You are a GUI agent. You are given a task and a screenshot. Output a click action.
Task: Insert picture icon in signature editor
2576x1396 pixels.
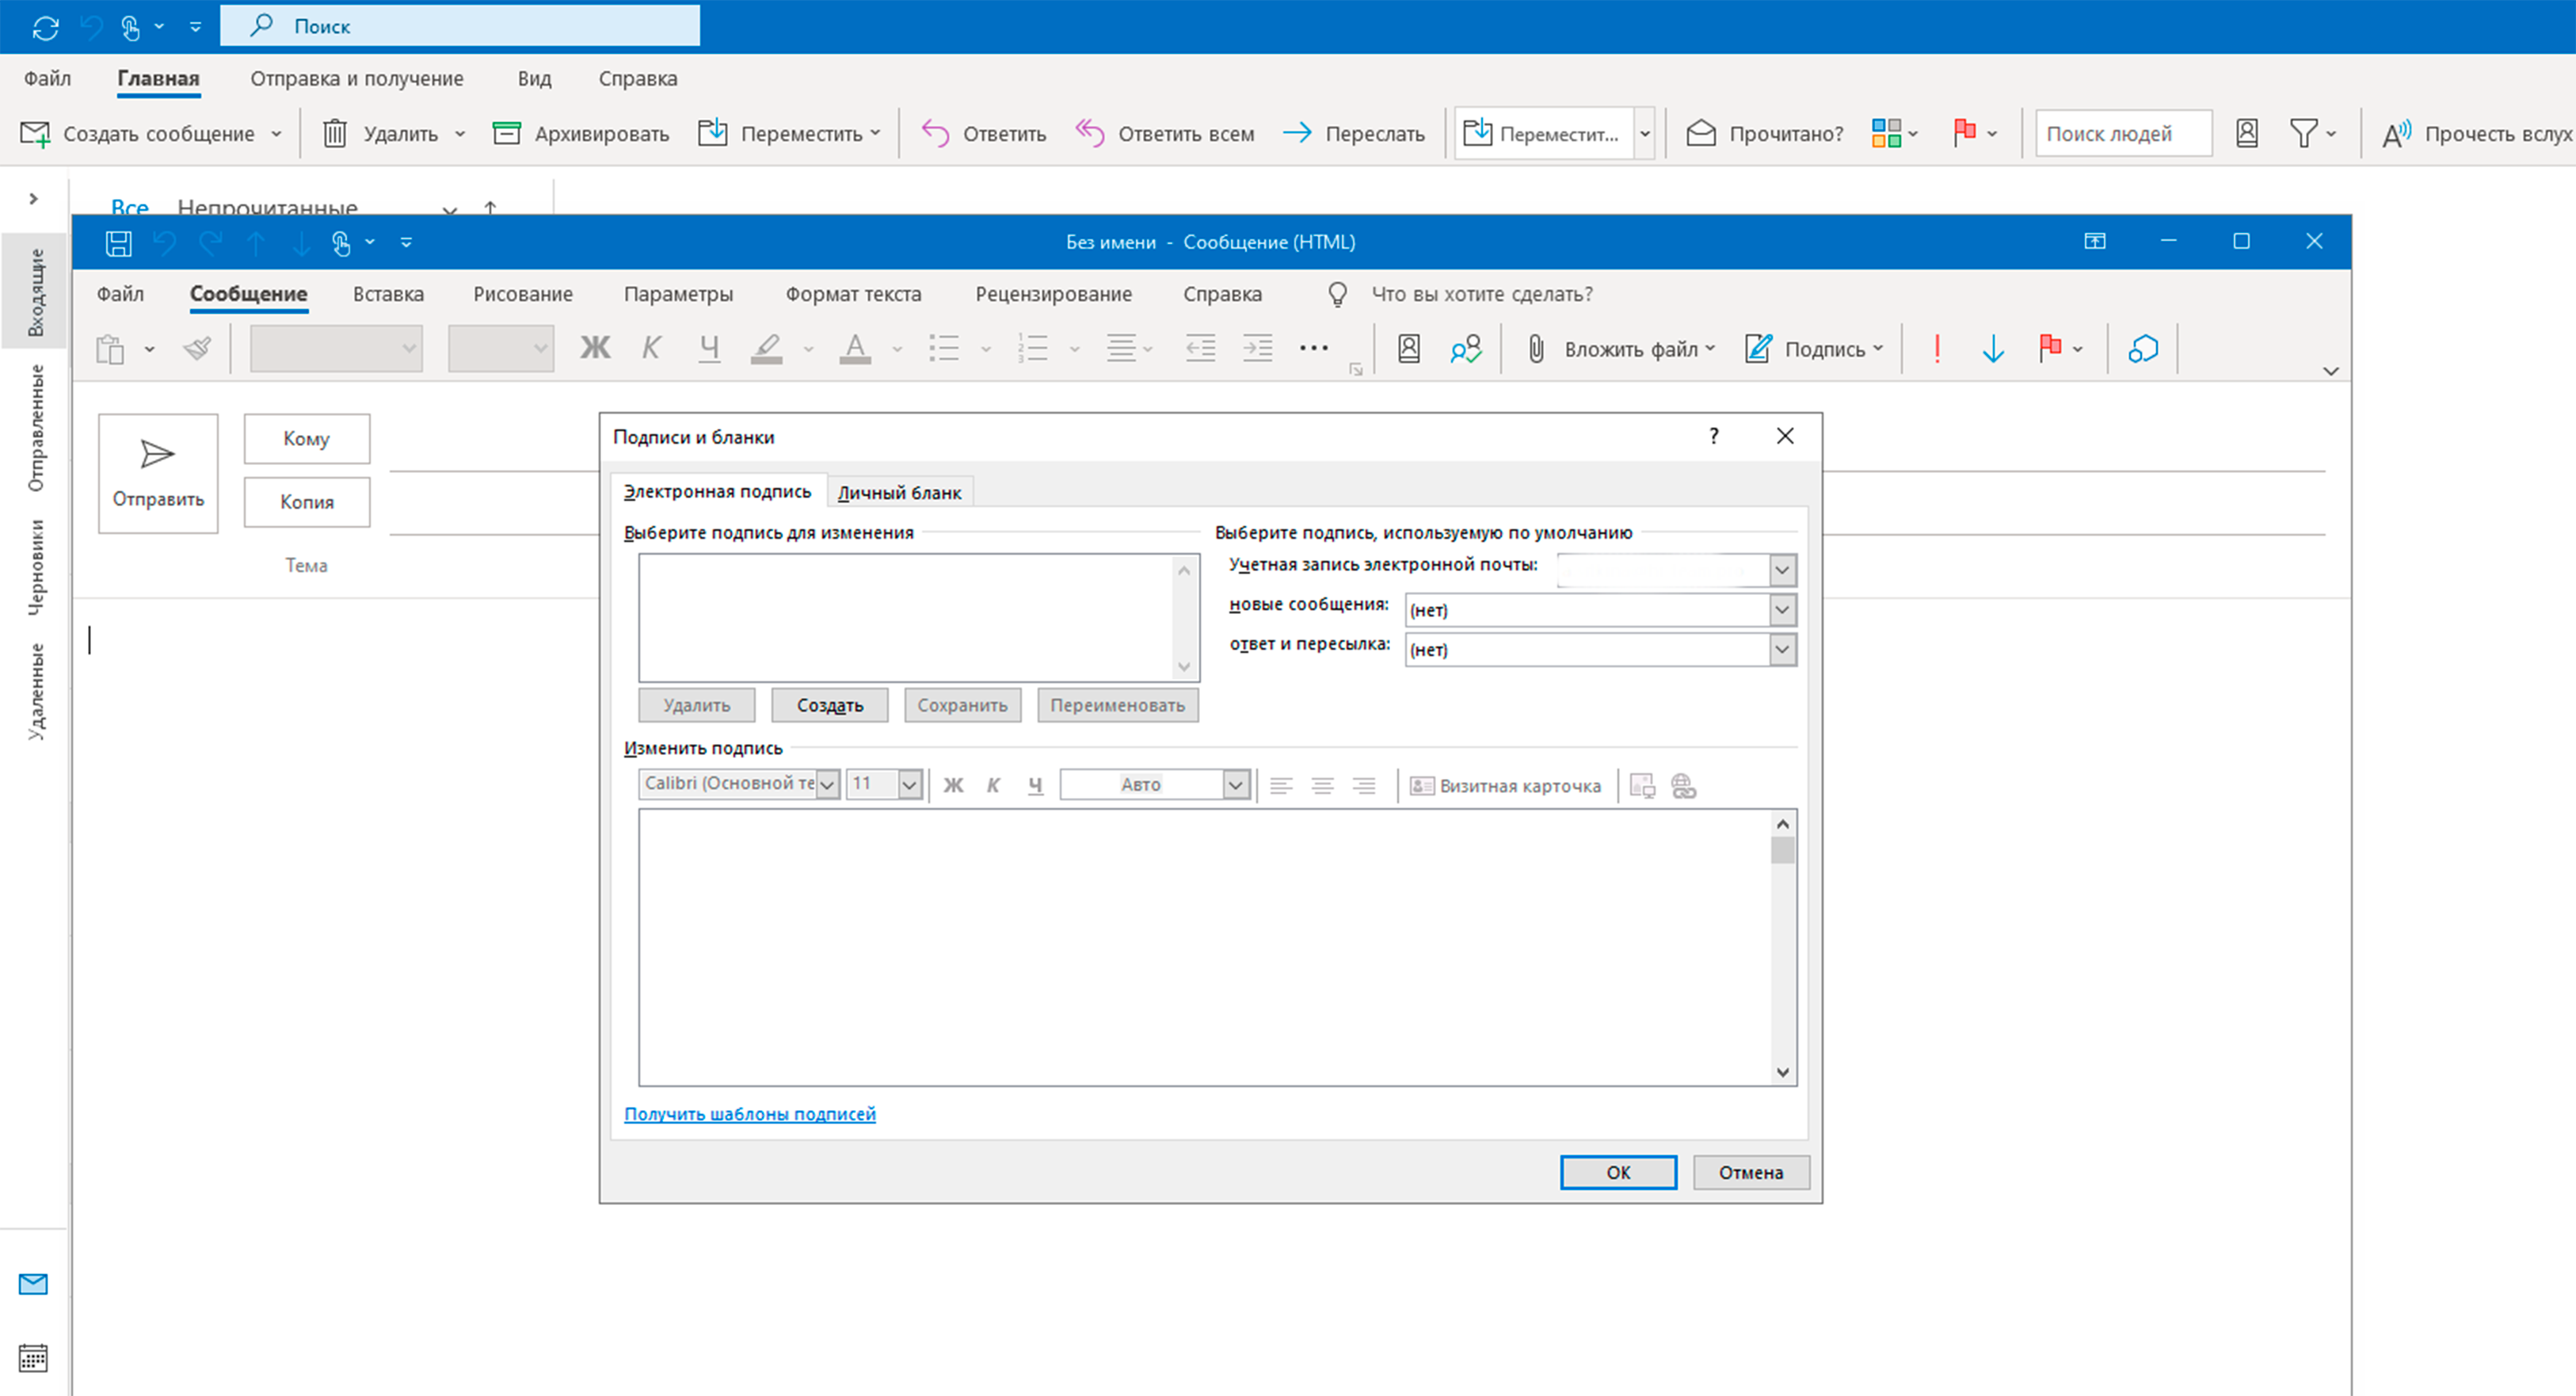point(1642,786)
